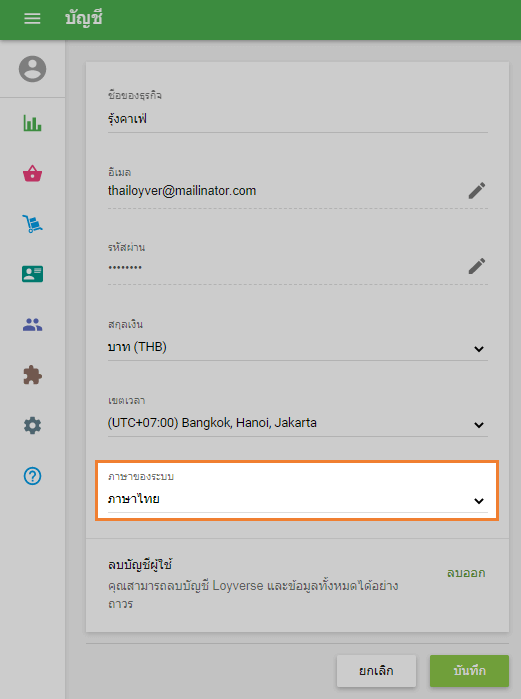This screenshot has height=699, width=521.
Task: Click the masked password dots
Action: 125,267
